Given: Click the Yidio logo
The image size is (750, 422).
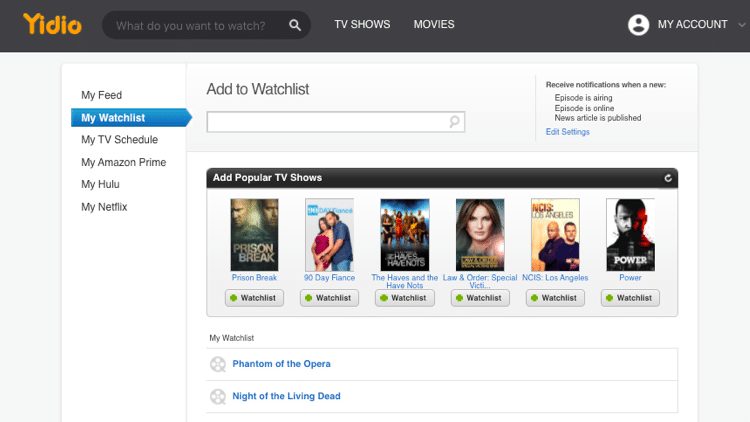Looking at the screenshot, I should coord(52,24).
